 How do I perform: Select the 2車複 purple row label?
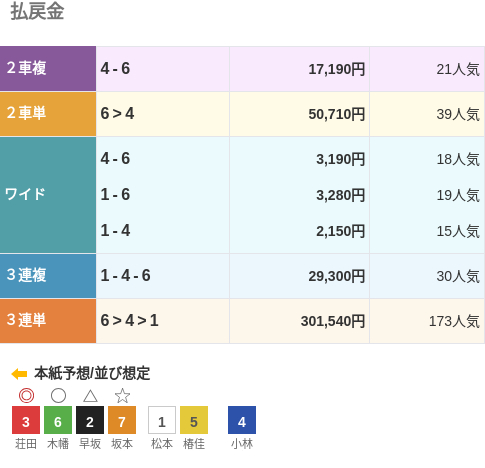48,69
